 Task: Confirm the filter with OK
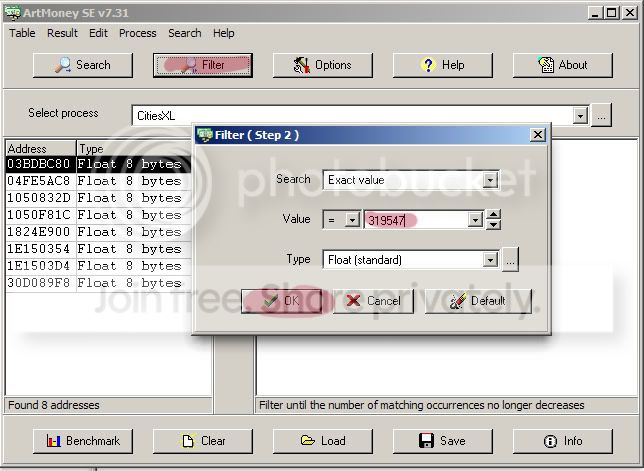point(281,301)
